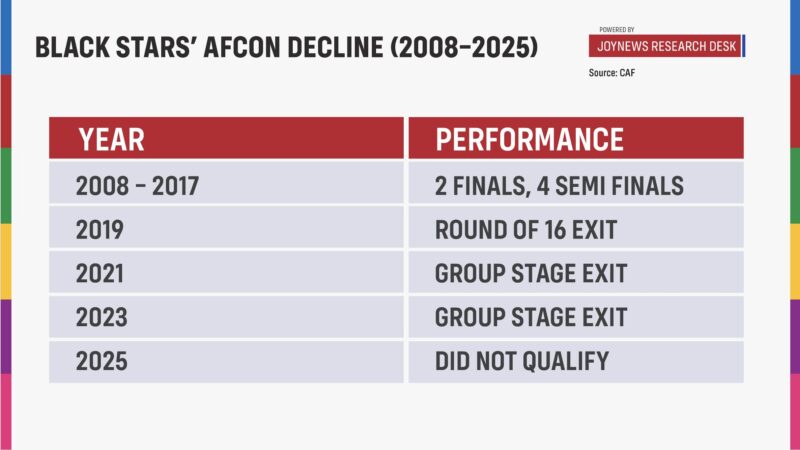
Task: Click the Powered By label
Action: click(x=617, y=29)
